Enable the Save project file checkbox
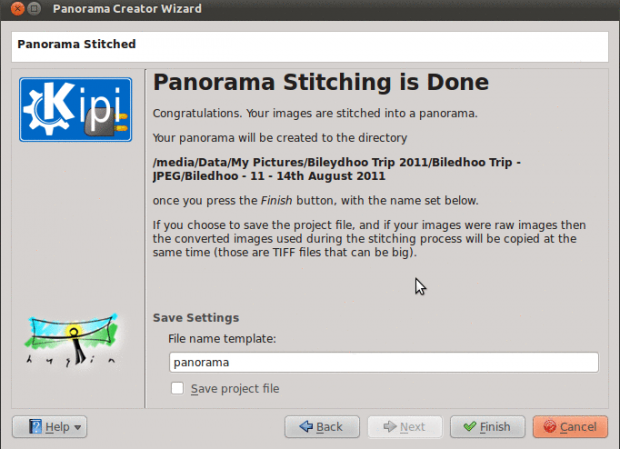 pyautogui.click(x=177, y=388)
